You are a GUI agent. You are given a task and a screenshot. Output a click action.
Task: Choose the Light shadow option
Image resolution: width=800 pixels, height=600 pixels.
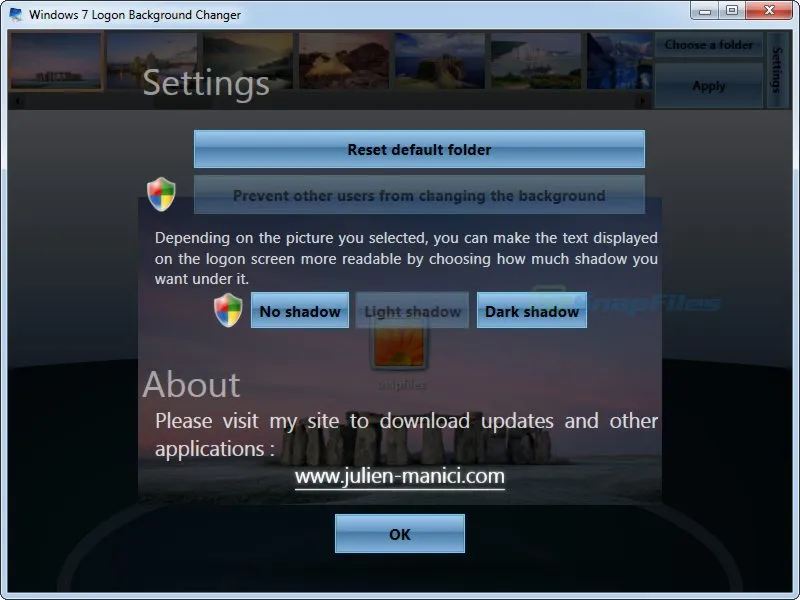click(412, 311)
